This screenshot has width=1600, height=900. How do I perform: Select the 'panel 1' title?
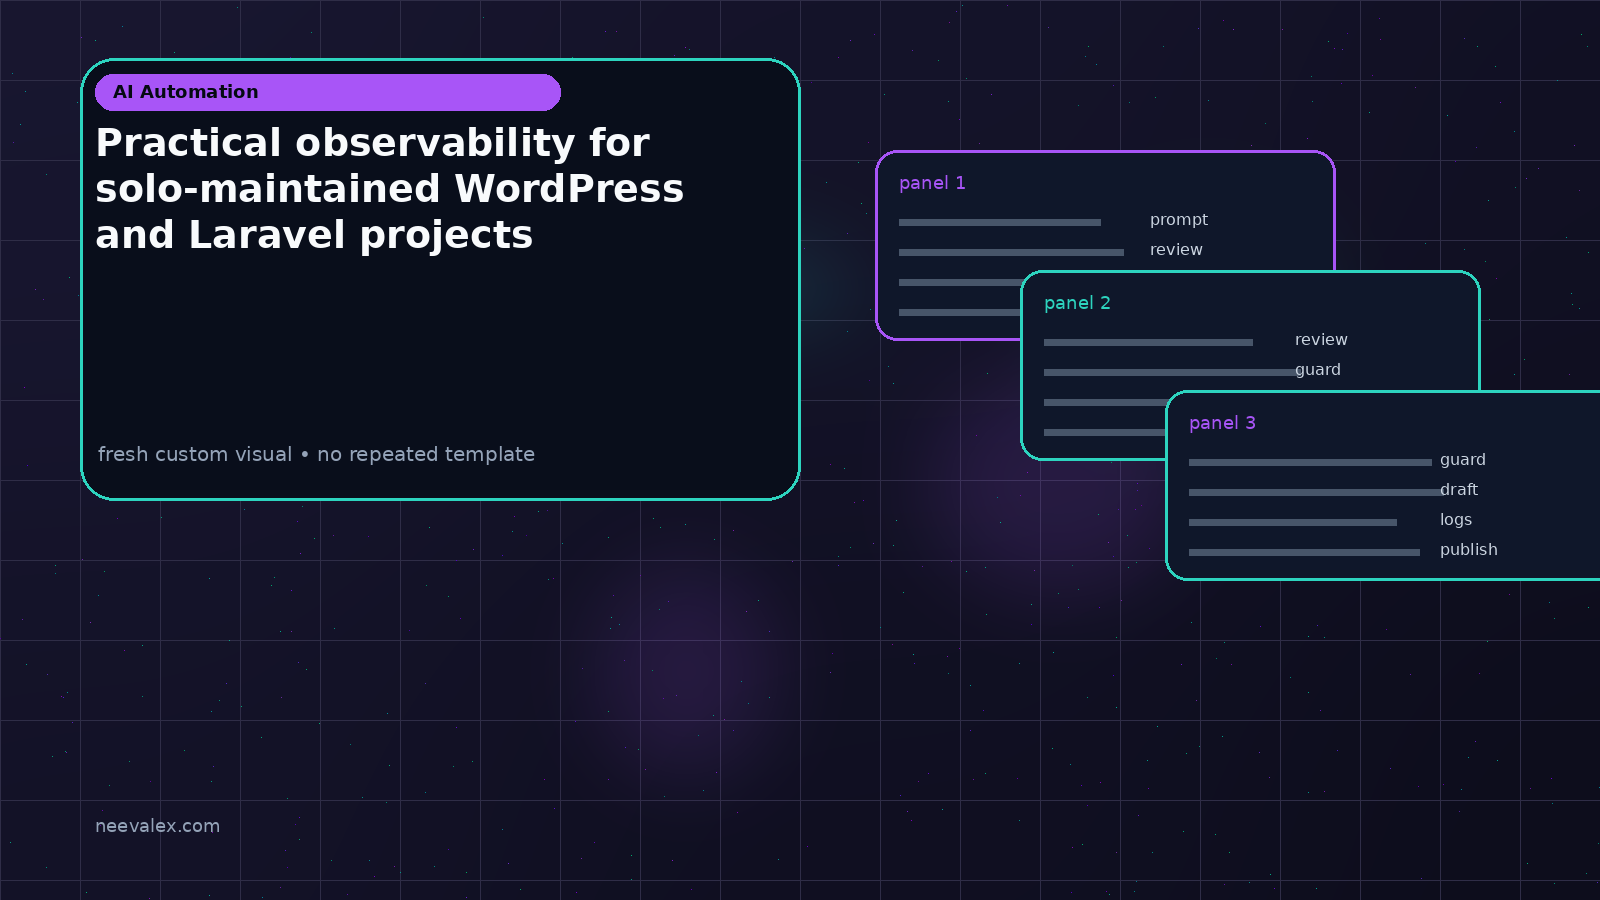(x=932, y=183)
